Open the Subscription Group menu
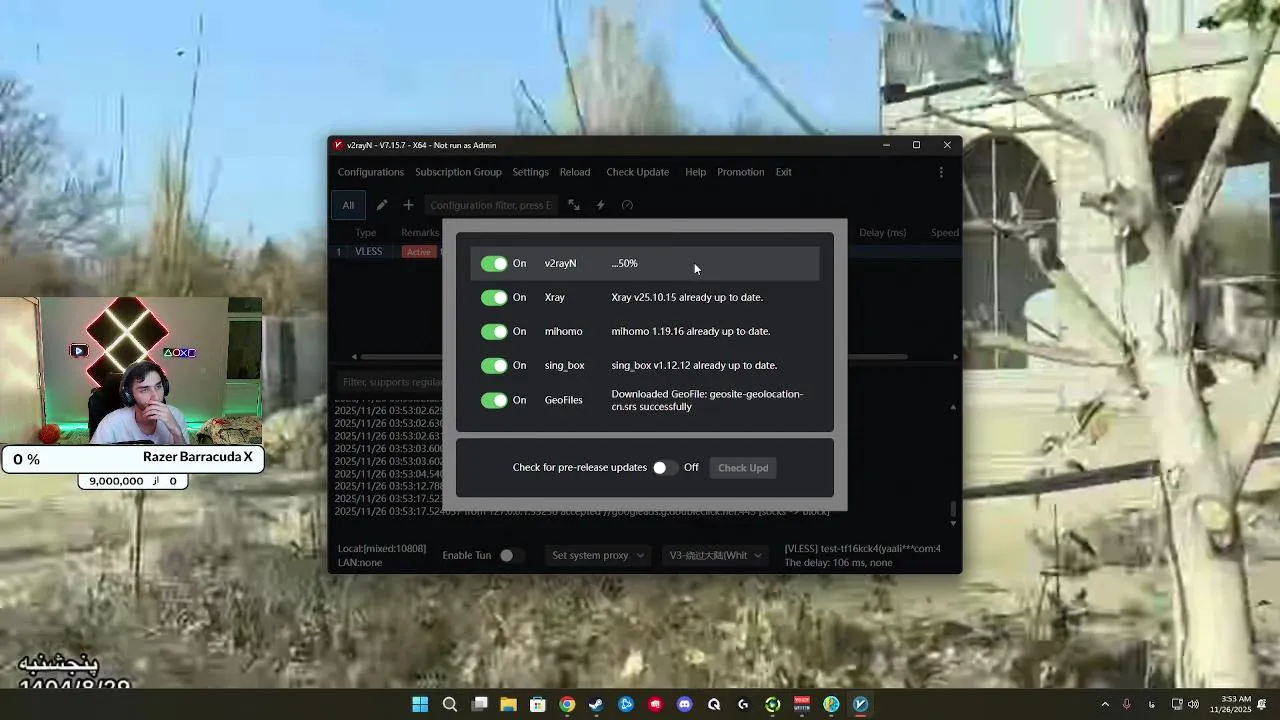1280x720 pixels. (458, 172)
